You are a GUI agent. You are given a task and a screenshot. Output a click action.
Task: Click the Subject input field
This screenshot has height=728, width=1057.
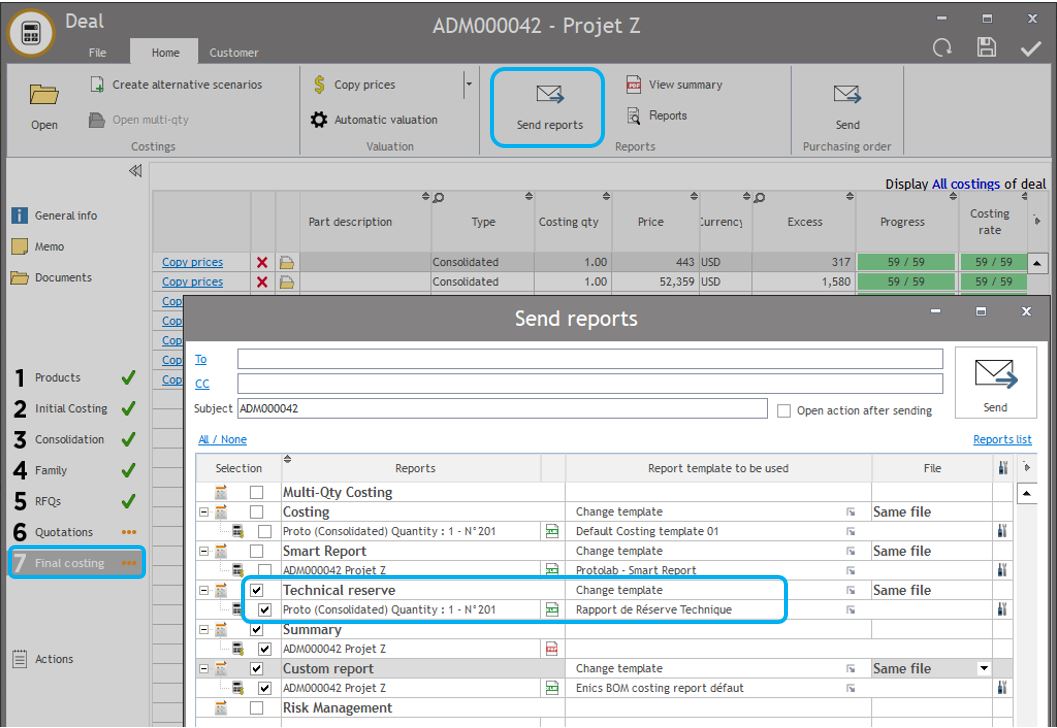point(501,409)
